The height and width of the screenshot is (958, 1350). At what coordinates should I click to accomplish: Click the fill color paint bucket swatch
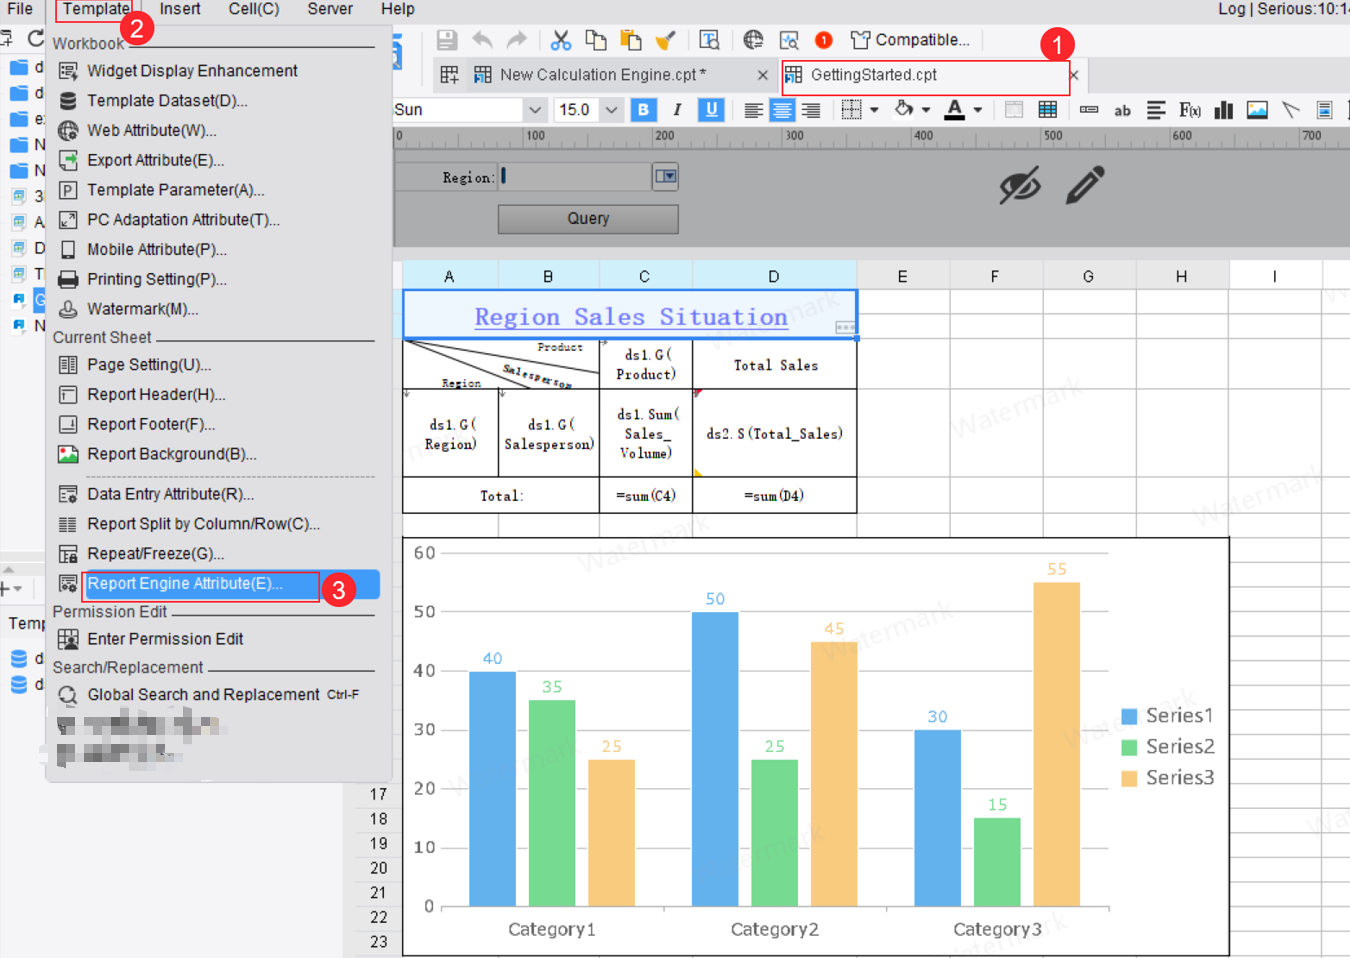point(904,110)
